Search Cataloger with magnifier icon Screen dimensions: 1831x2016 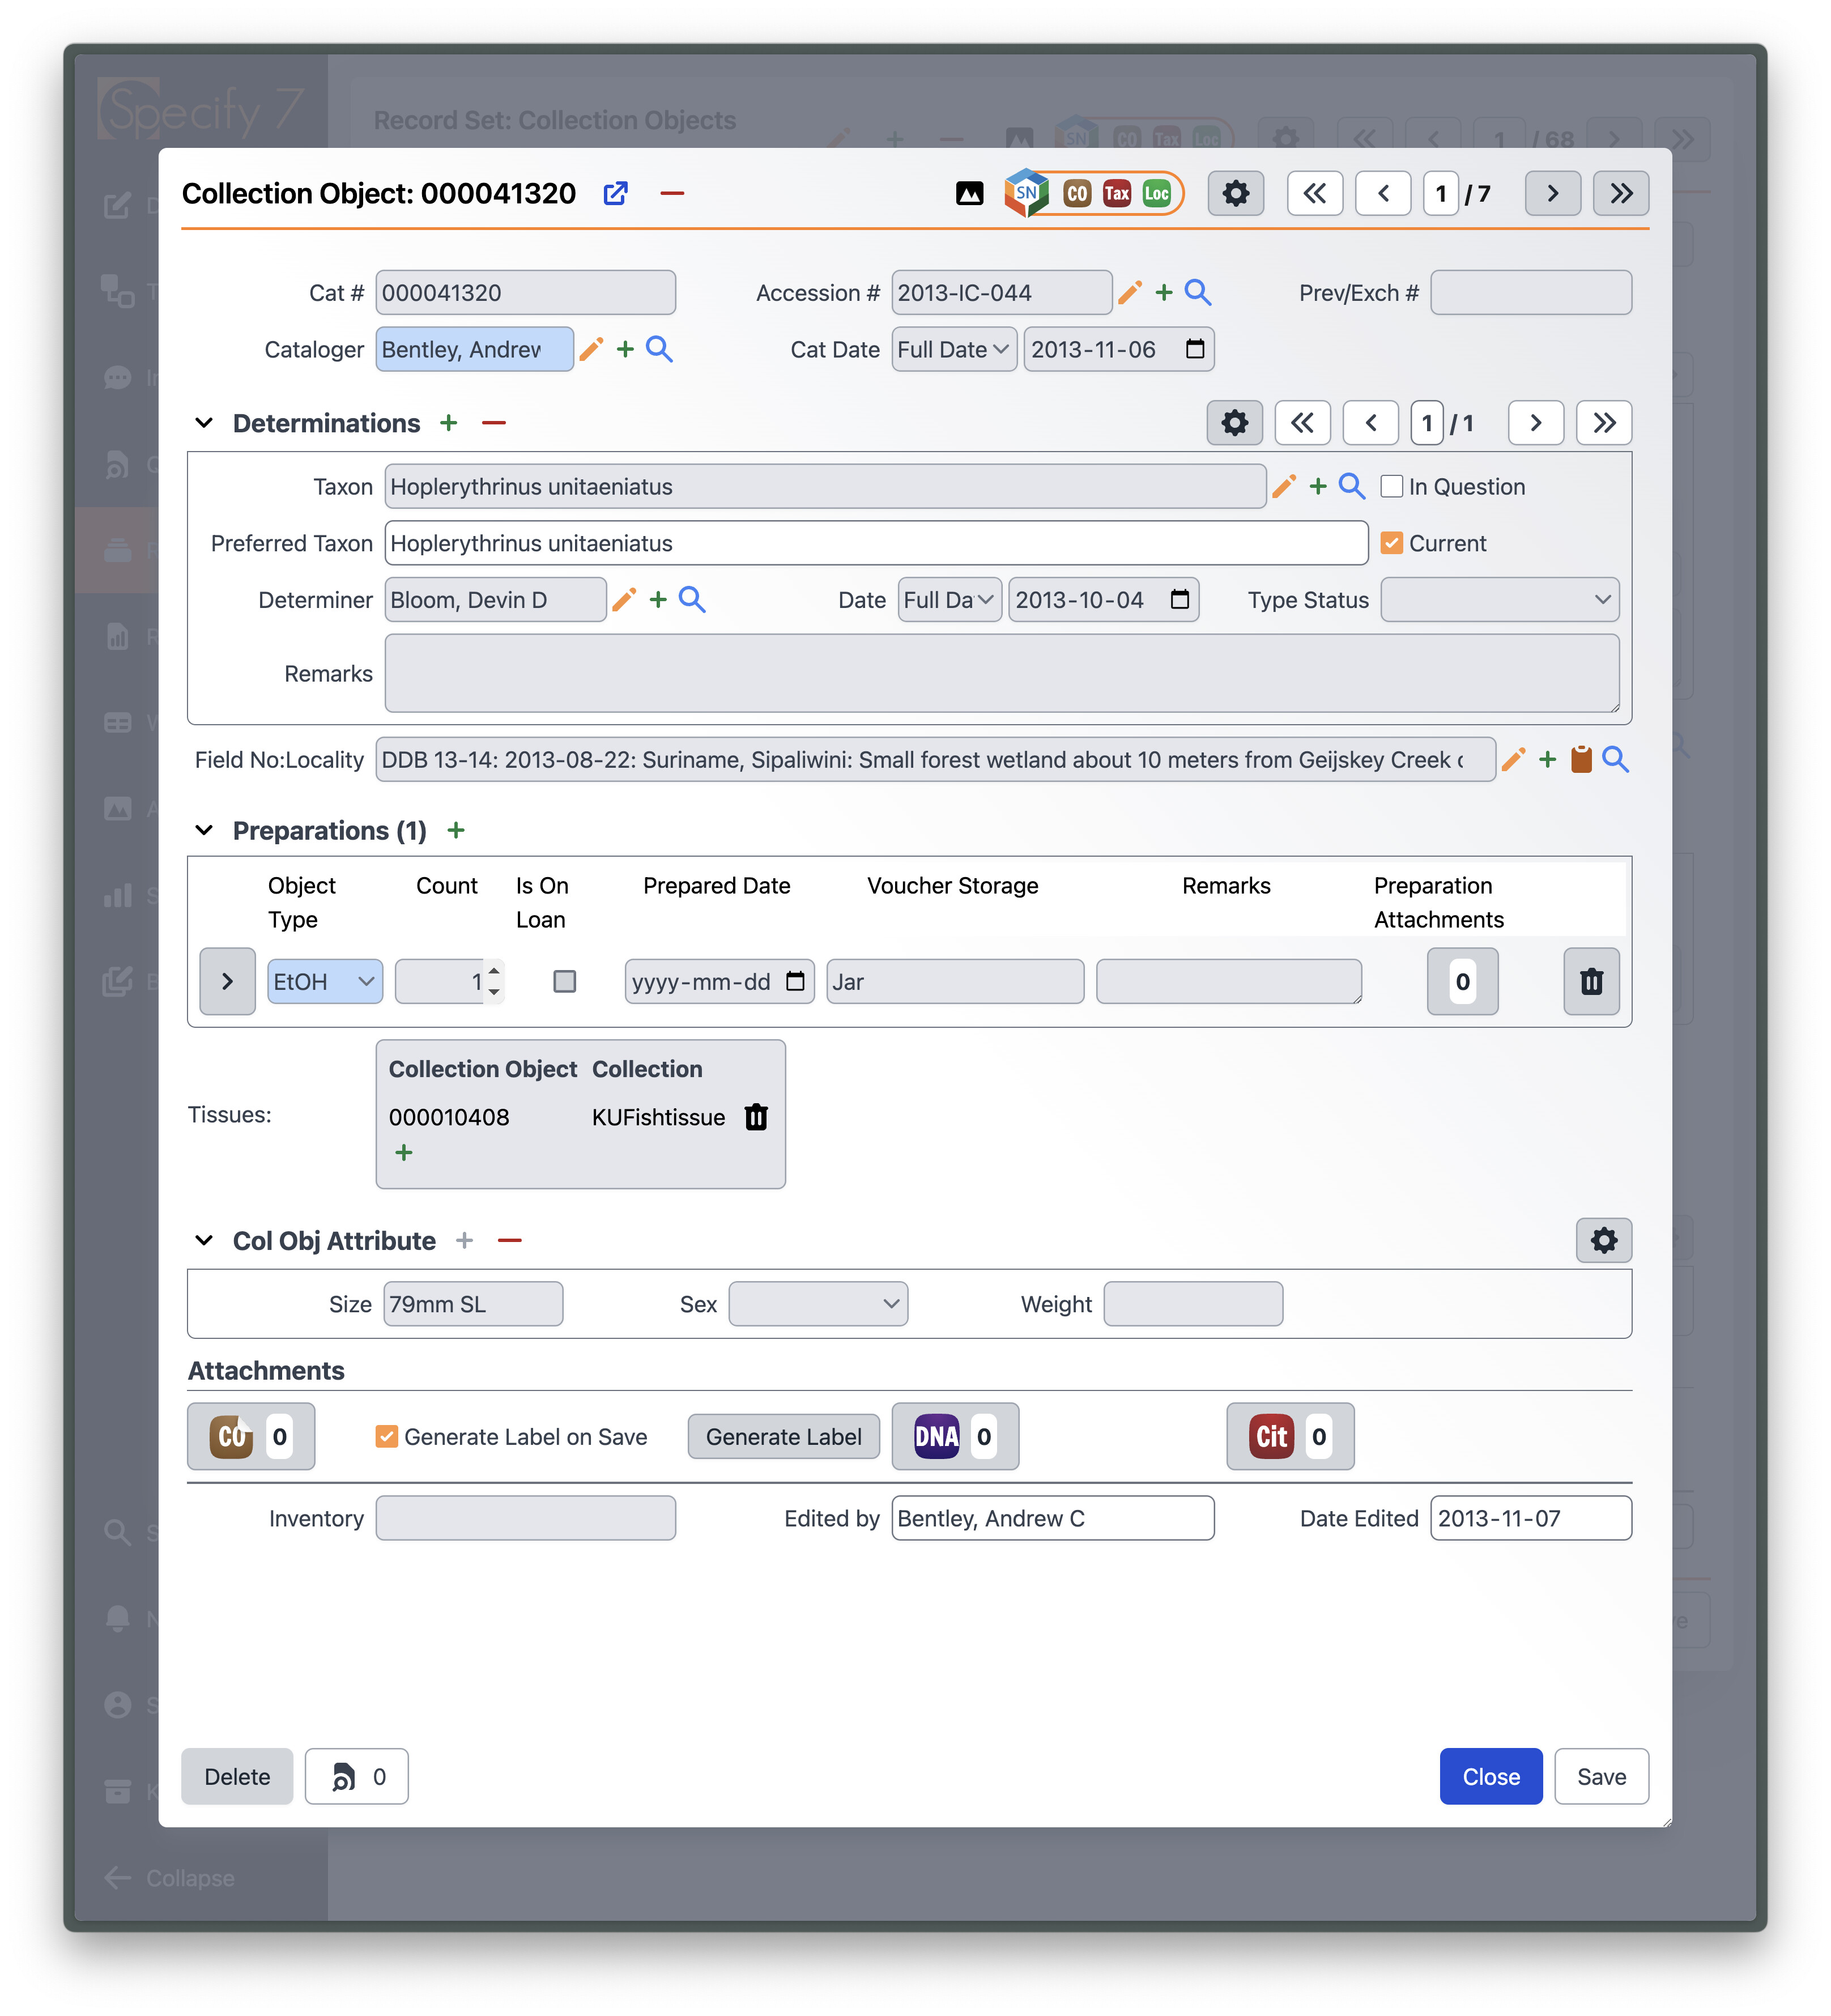(659, 349)
